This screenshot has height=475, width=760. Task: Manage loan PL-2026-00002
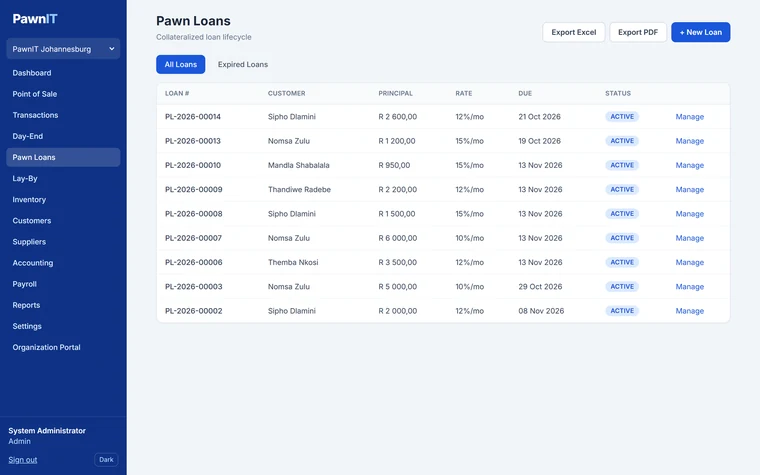tap(690, 311)
